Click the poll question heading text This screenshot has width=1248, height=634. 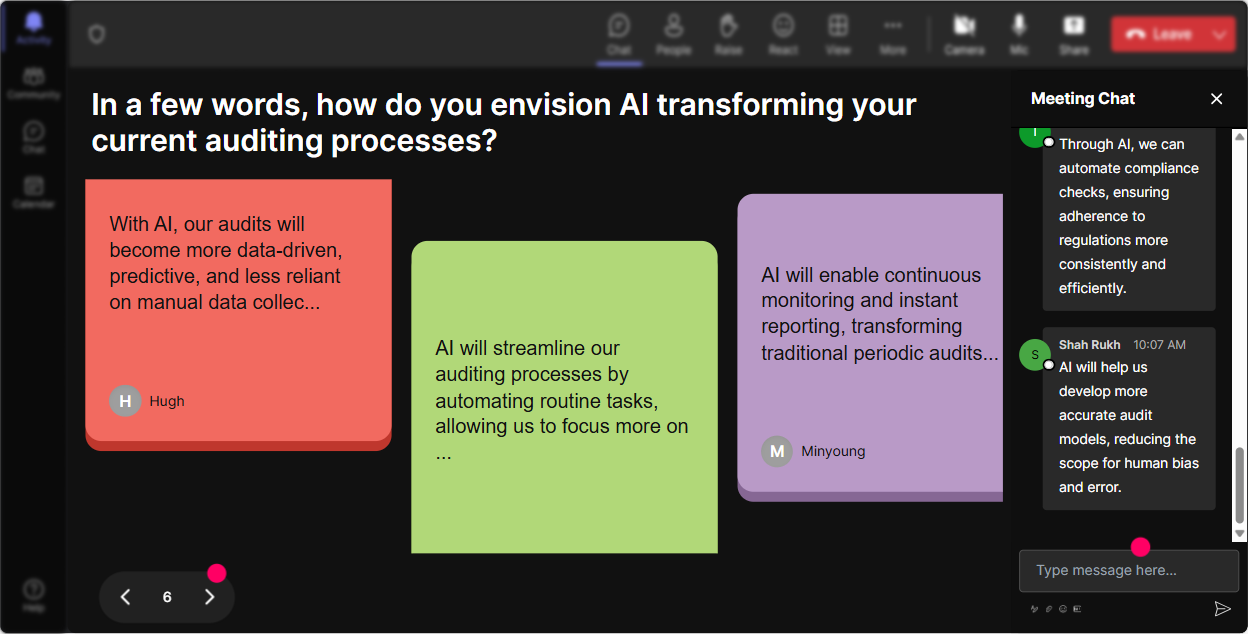click(504, 122)
